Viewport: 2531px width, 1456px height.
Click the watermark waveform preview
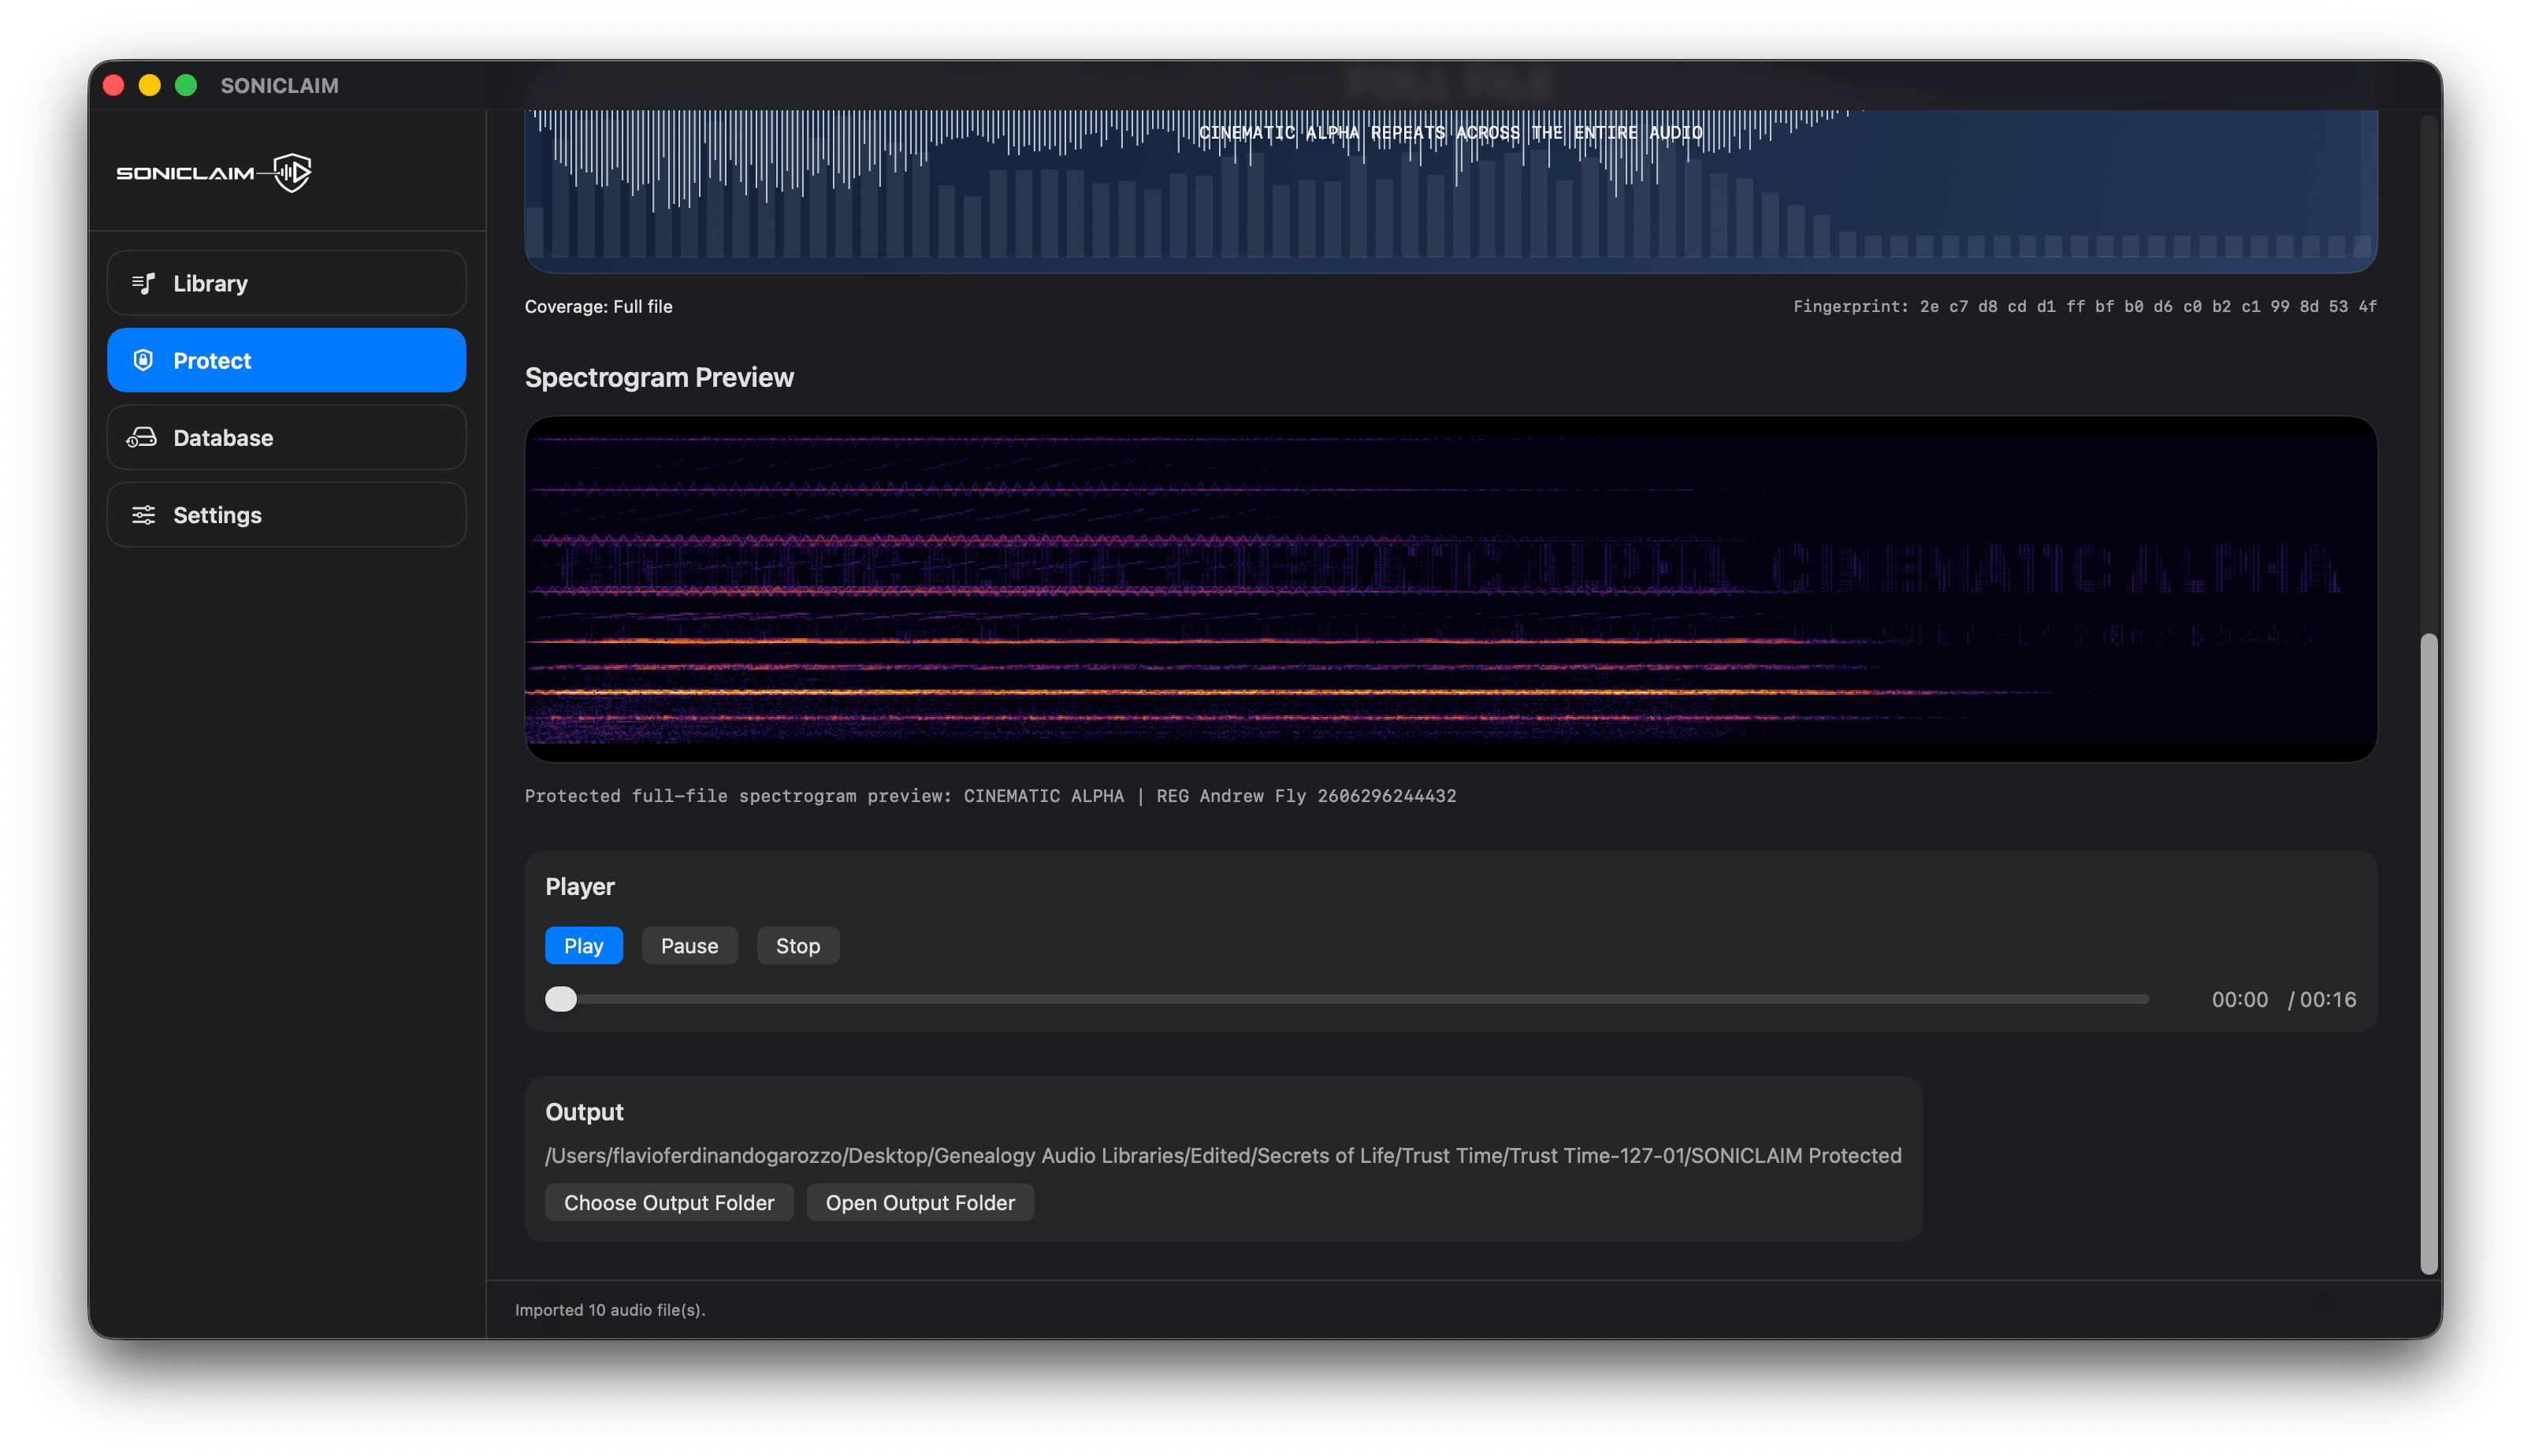(x=1450, y=190)
